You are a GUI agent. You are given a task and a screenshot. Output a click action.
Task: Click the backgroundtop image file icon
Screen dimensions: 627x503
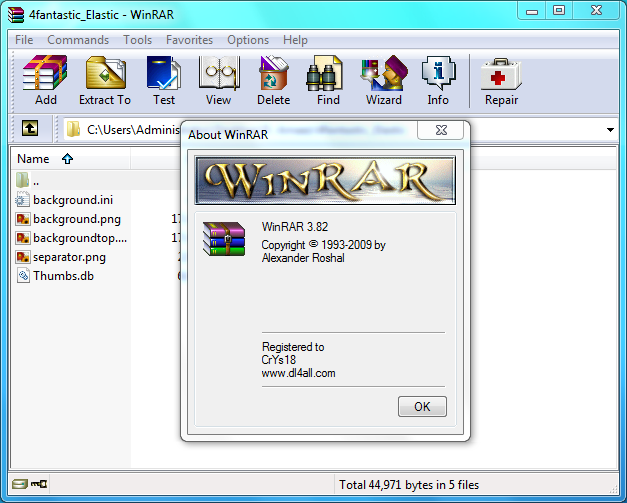[22, 238]
